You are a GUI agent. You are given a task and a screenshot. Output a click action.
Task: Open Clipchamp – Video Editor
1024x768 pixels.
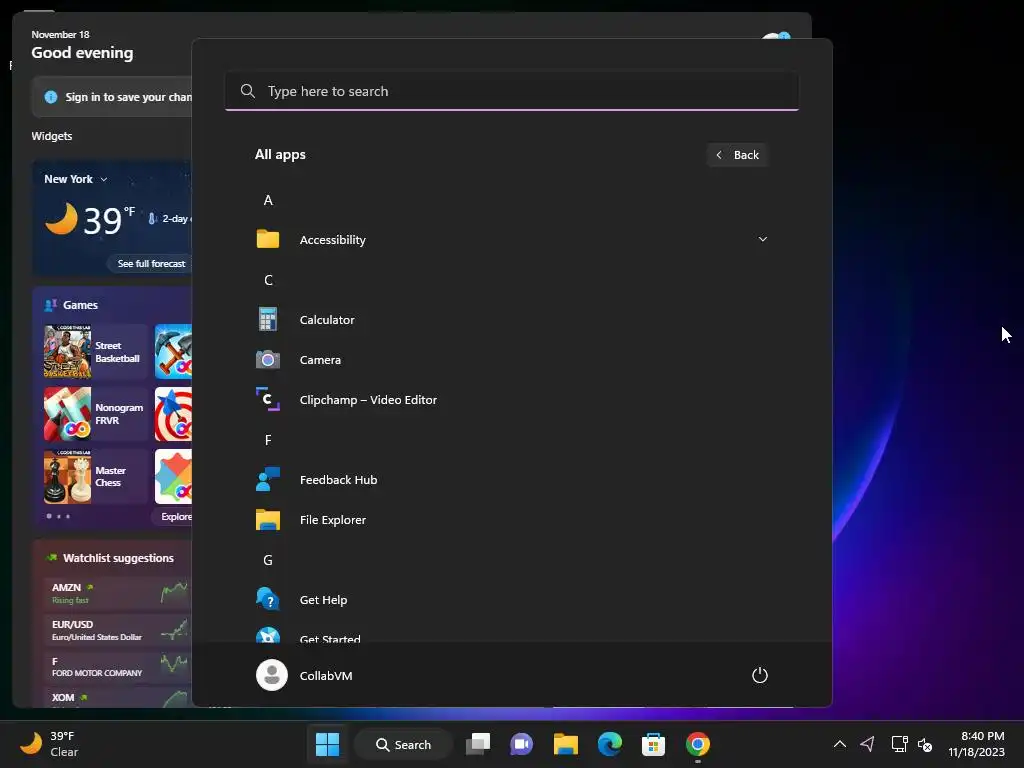[x=511, y=400]
